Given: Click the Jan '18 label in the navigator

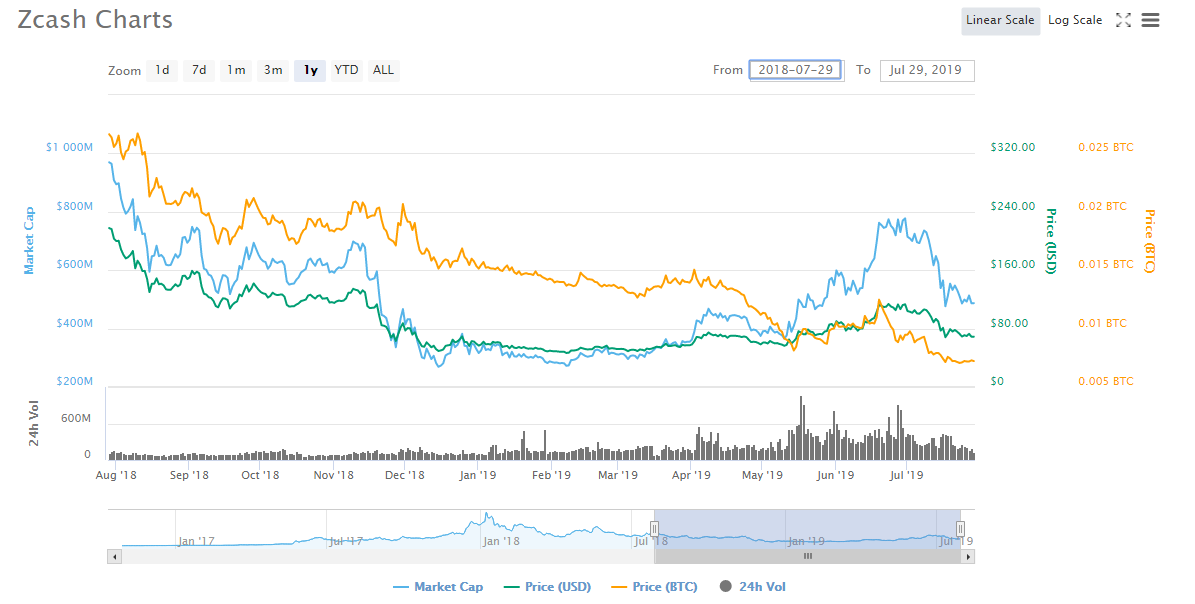Looking at the screenshot, I should 501,542.
